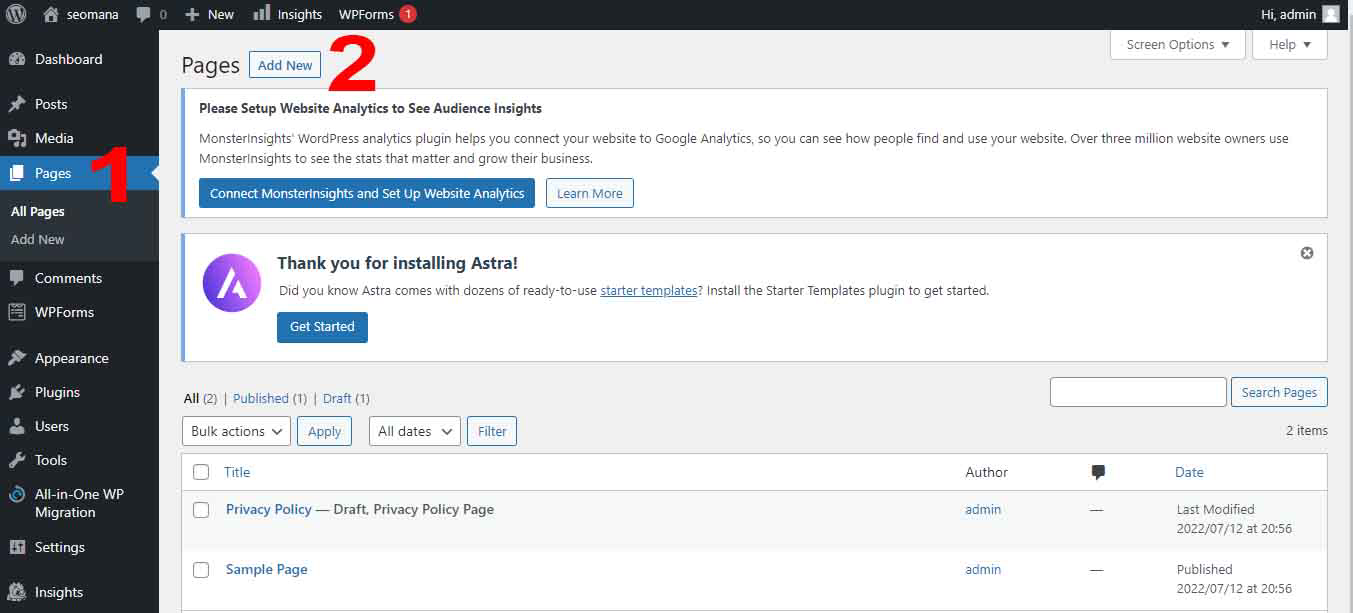Open the Sample Page title link
Image resolution: width=1353 pixels, height=613 pixels.
[267, 569]
